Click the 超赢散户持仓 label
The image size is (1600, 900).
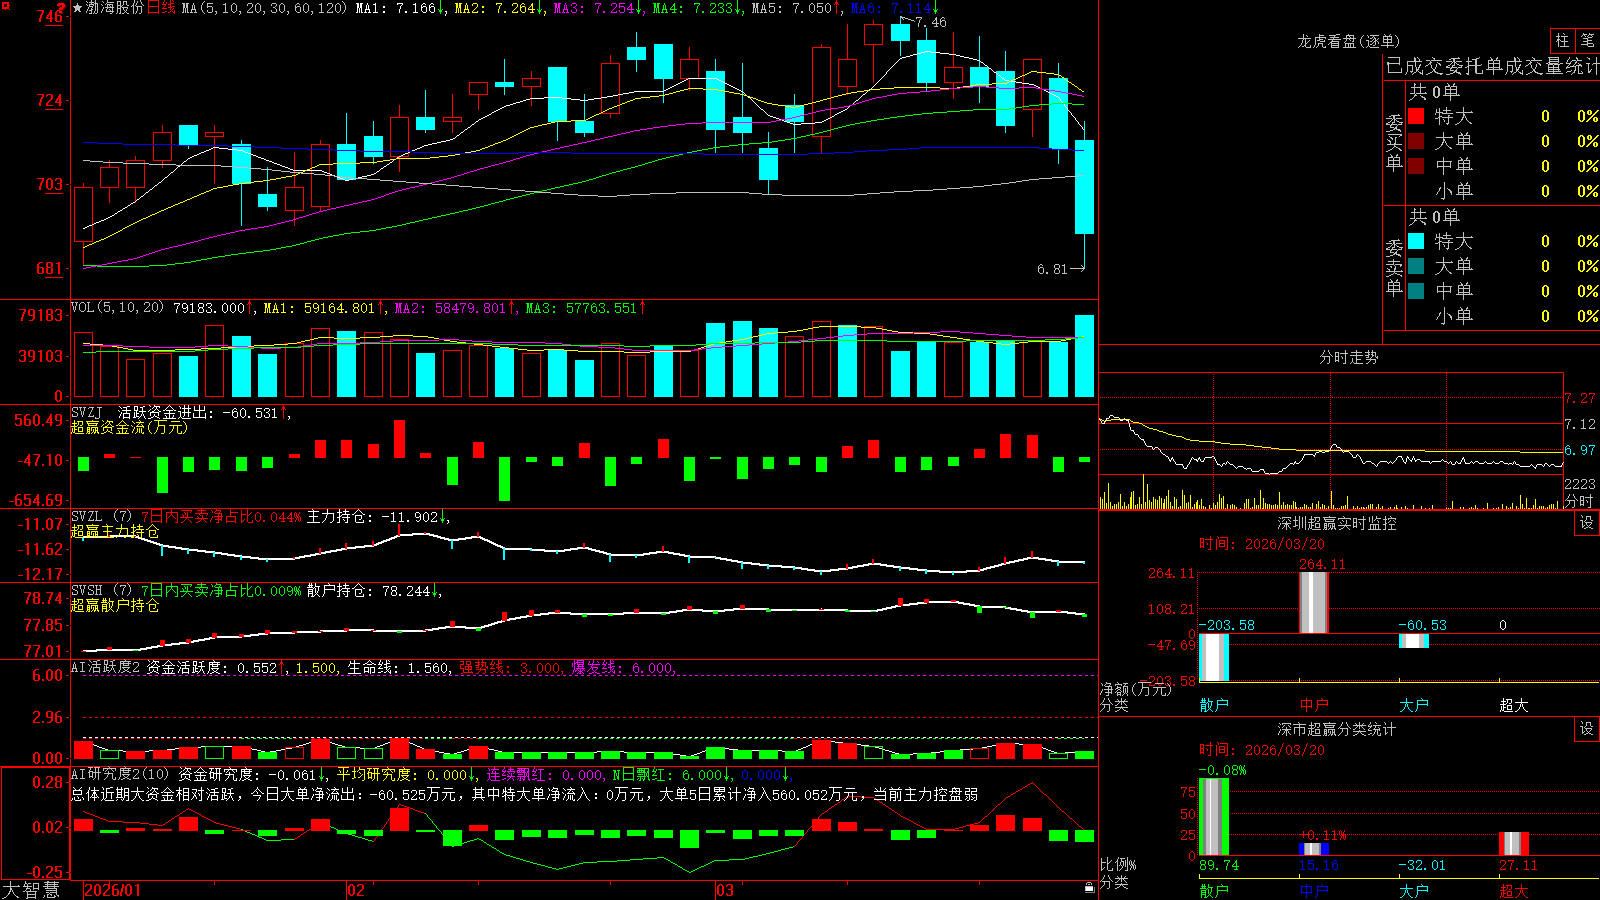coord(115,605)
